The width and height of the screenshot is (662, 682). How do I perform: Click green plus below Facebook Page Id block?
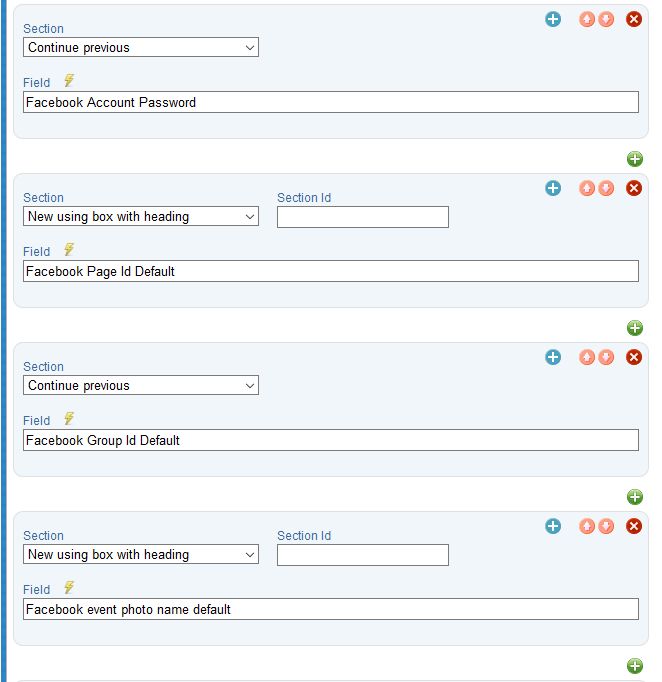635,328
